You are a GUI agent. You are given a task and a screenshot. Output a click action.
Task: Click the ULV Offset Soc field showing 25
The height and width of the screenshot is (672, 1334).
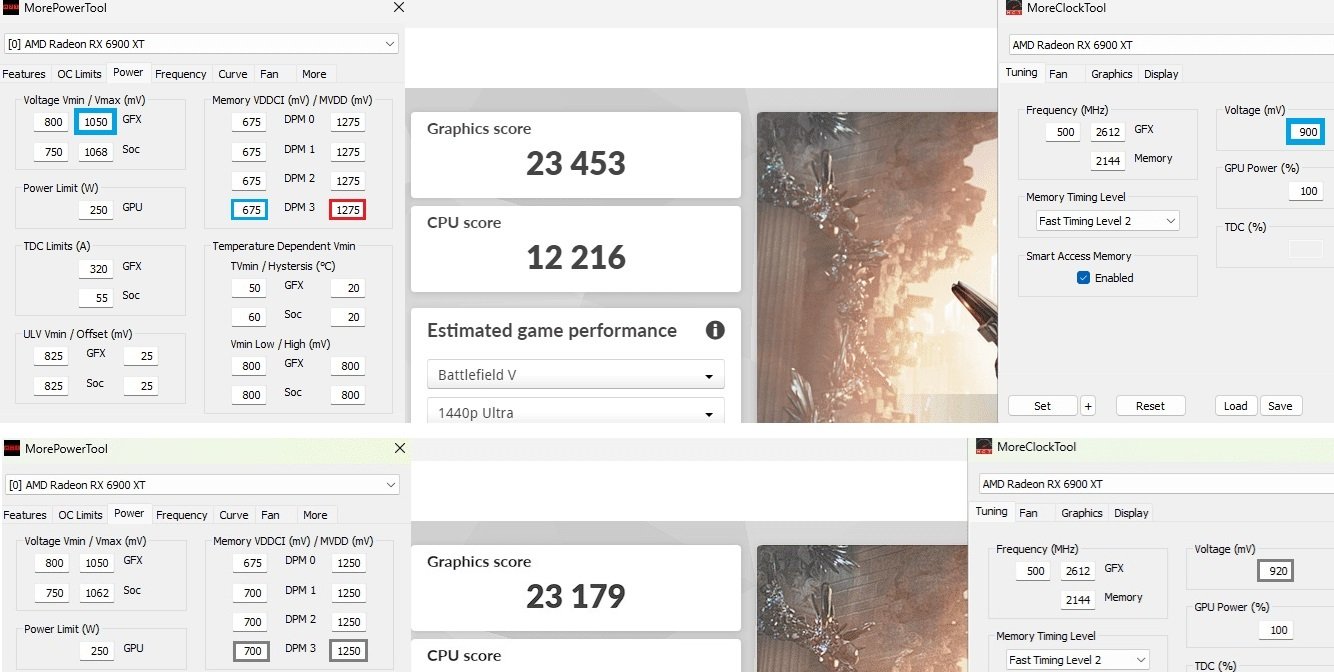coord(140,386)
